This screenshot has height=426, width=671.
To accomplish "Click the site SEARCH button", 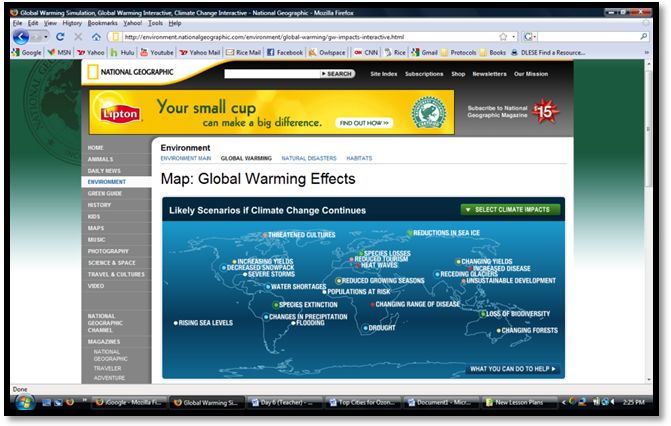I will pos(337,74).
